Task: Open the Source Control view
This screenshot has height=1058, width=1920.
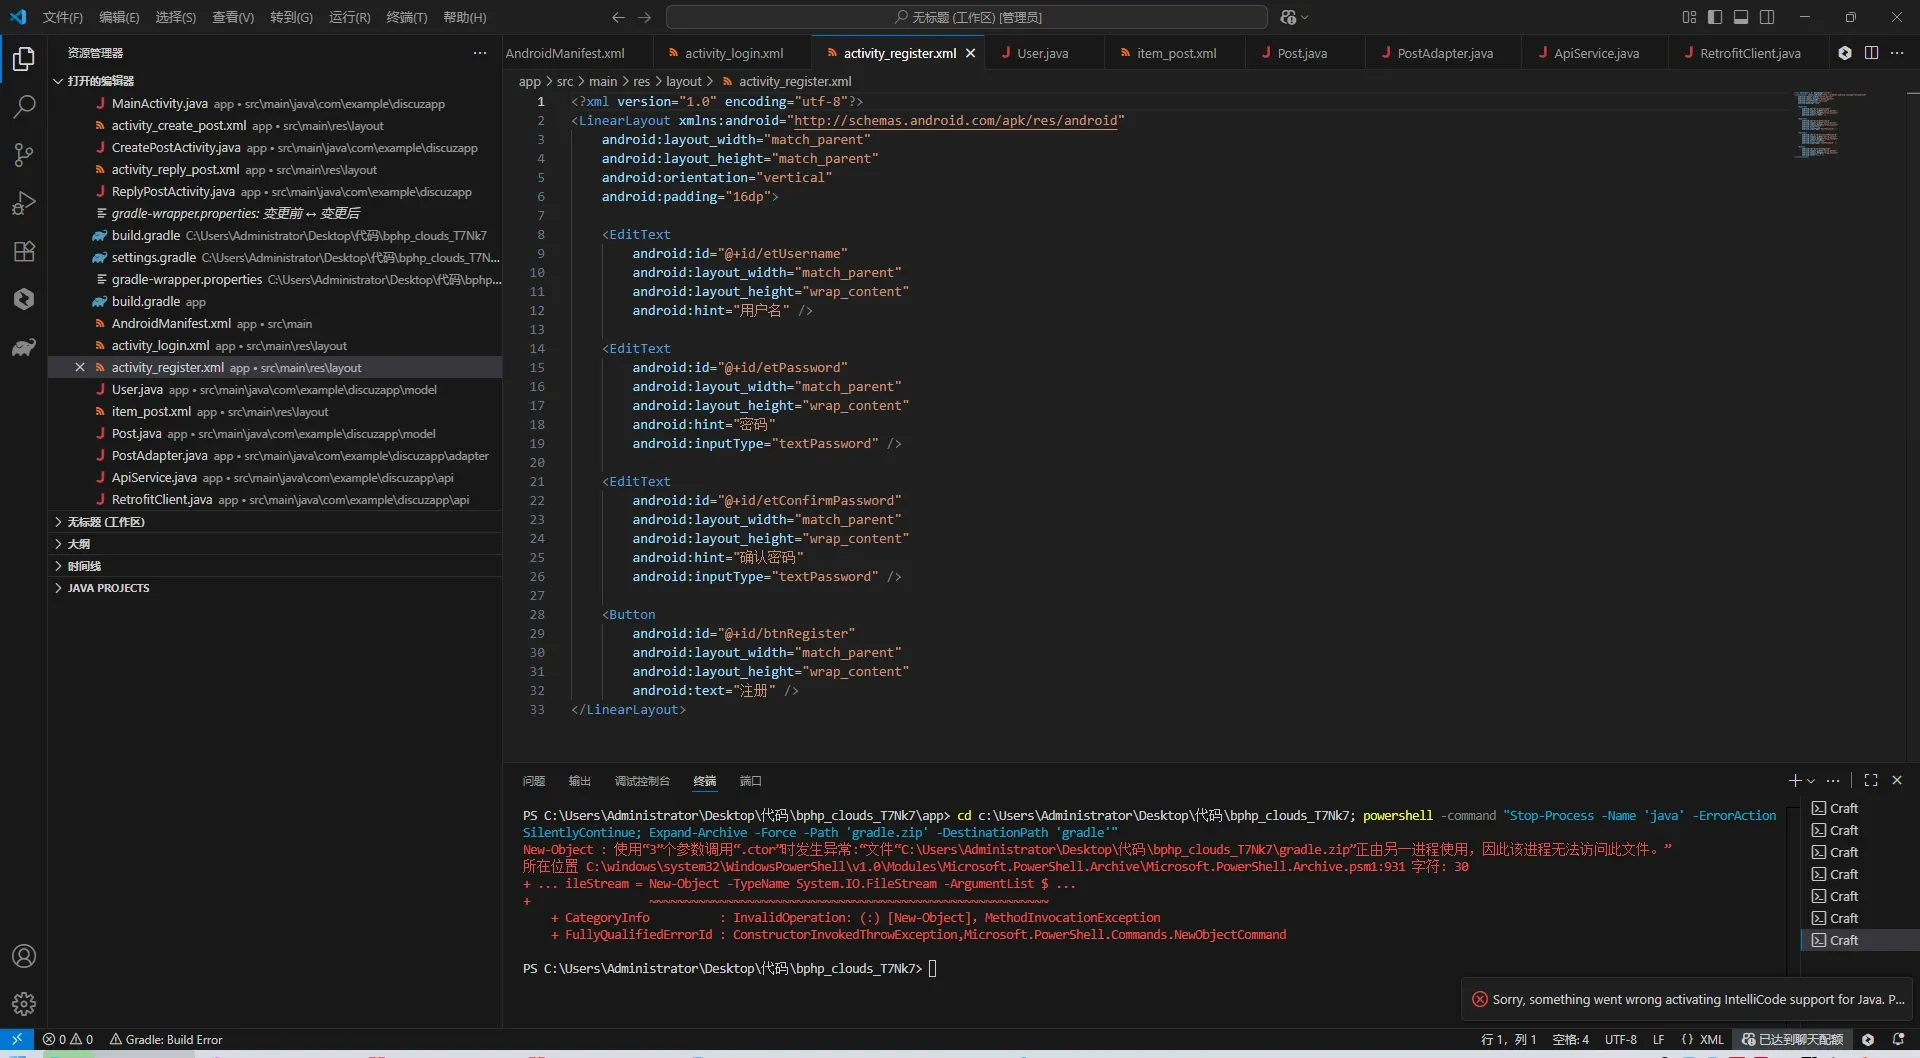Action: 24,155
